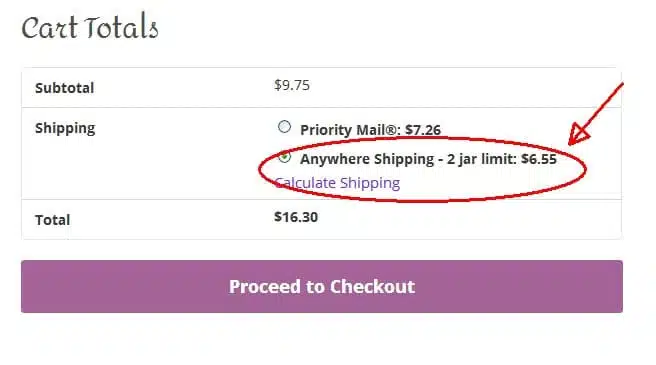
Task: Click the Subtotal row label
Action: tap(64, 88)
